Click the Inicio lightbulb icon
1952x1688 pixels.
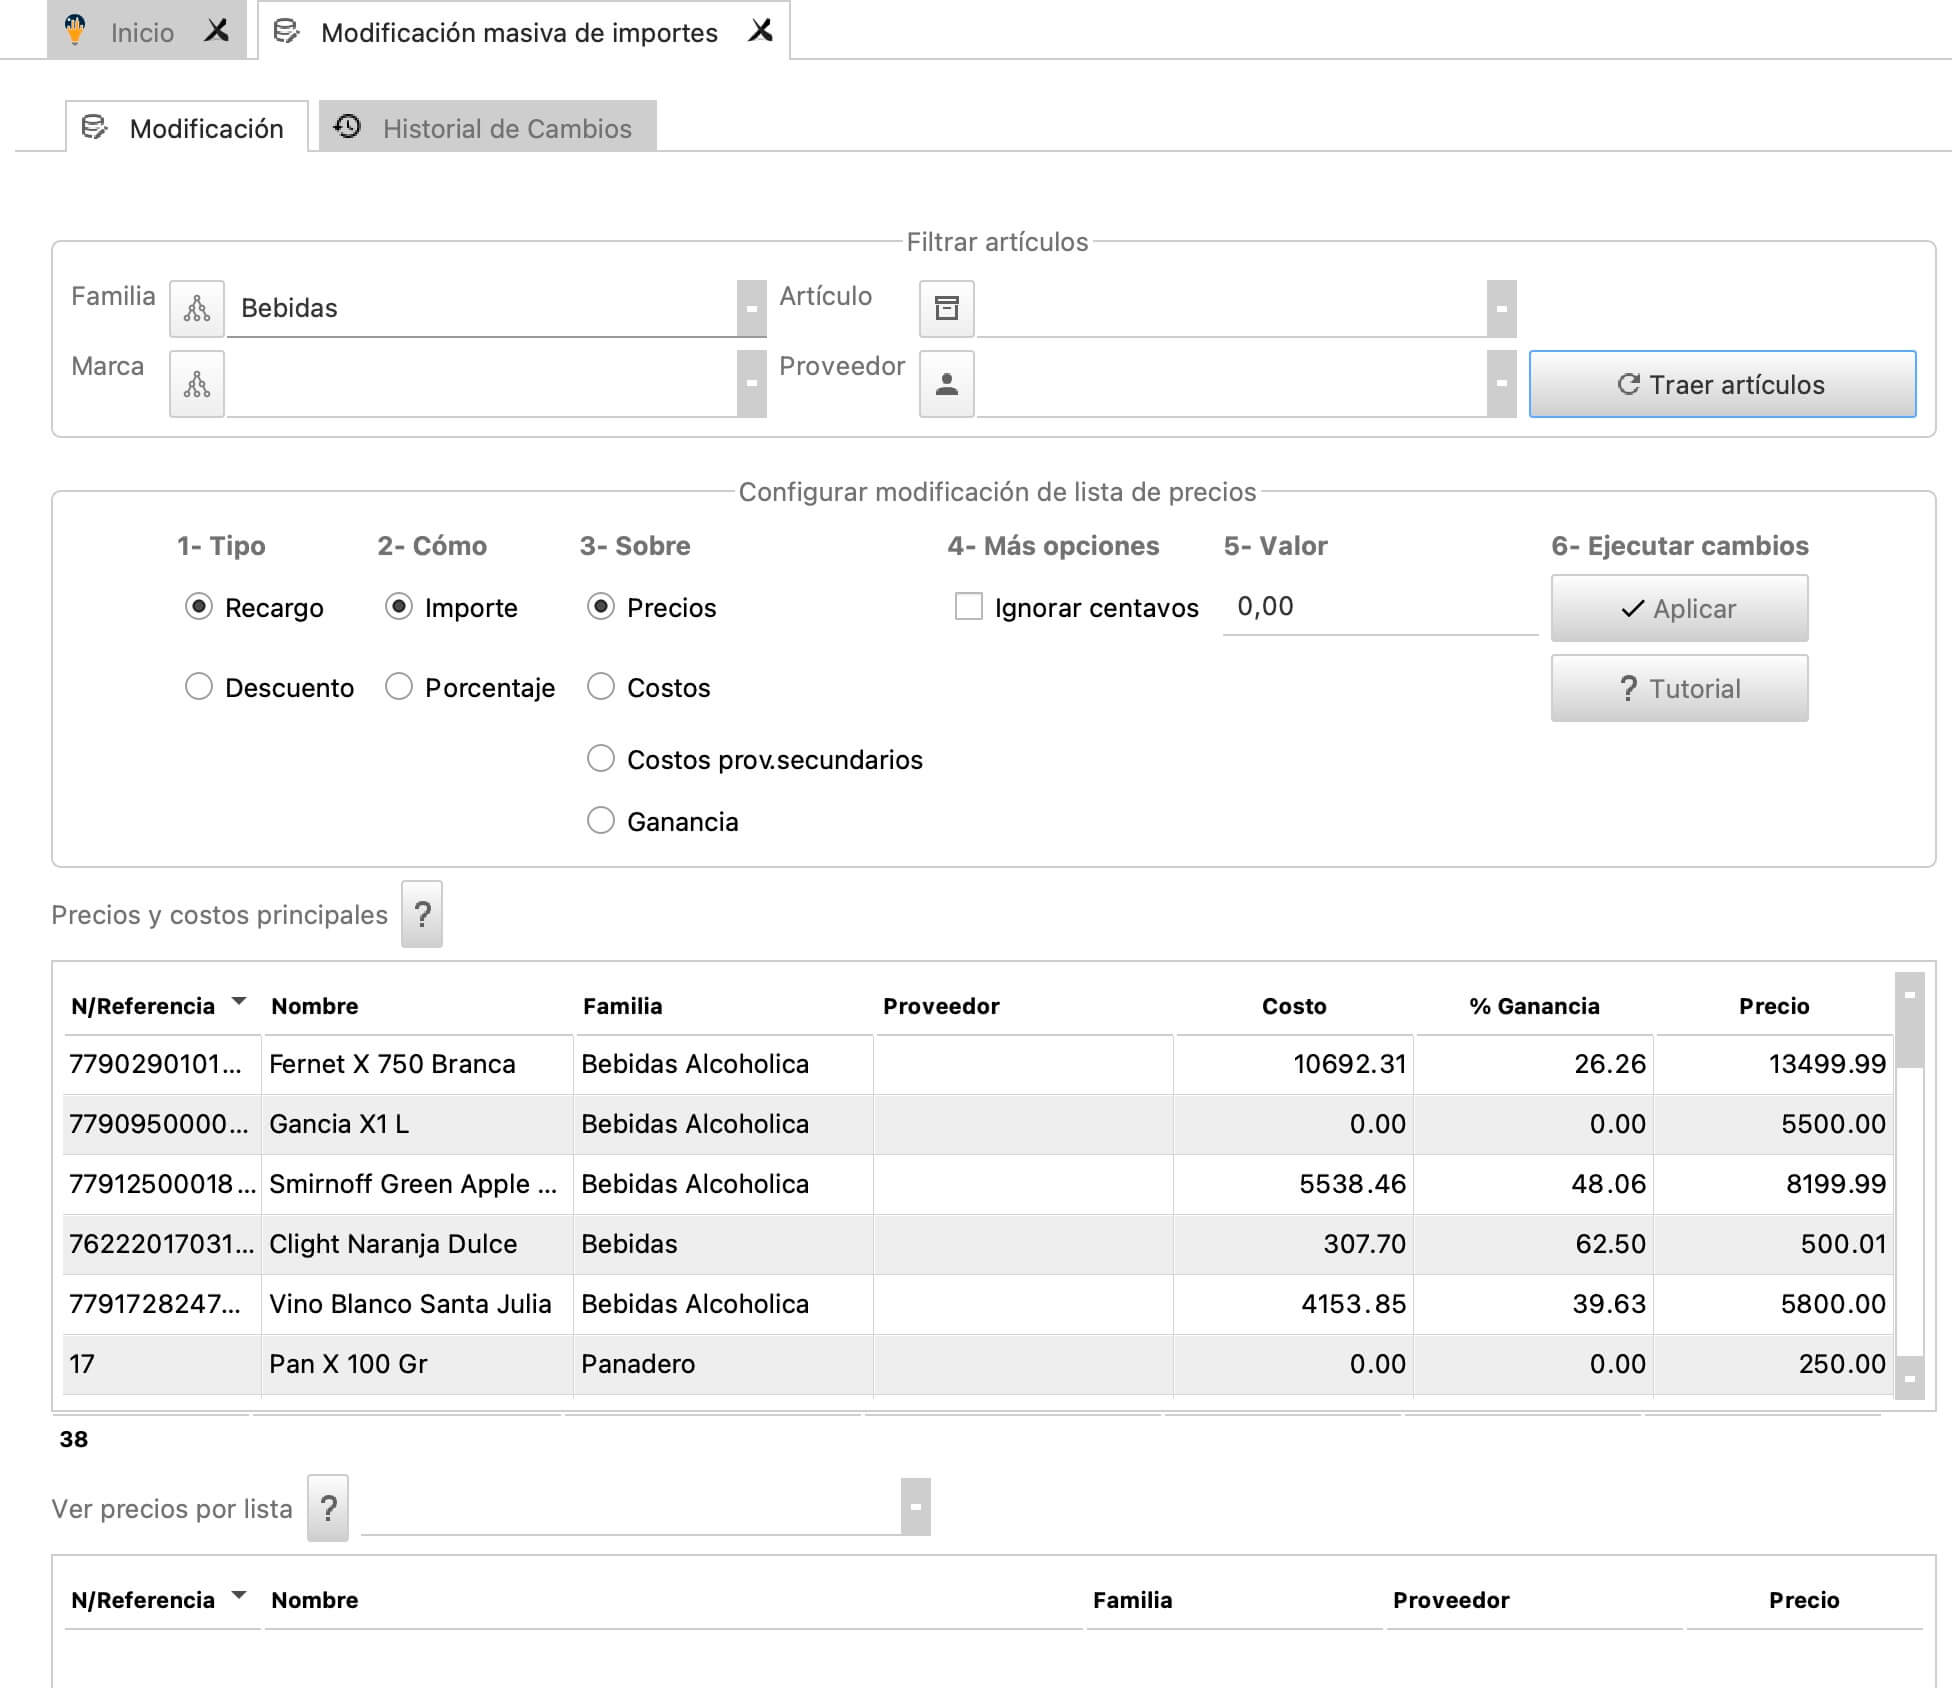pyautogui.click(x=75, y=30)
